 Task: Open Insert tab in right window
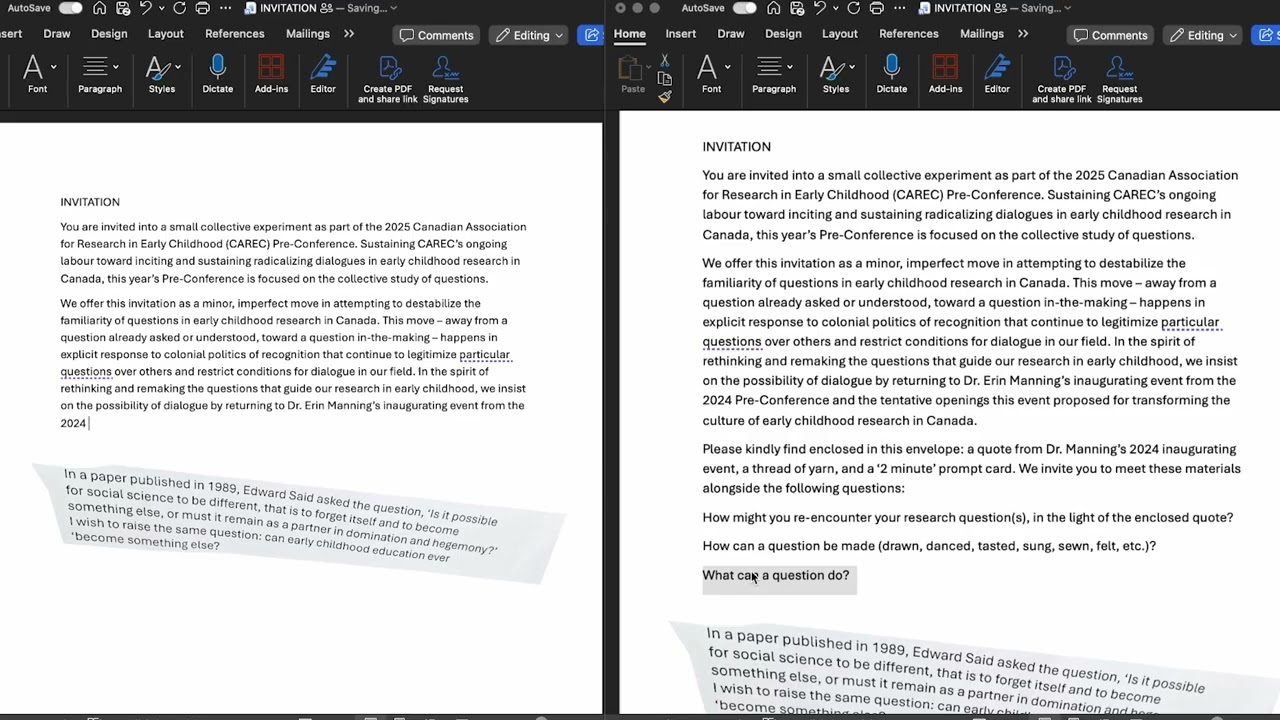[681, 34]
